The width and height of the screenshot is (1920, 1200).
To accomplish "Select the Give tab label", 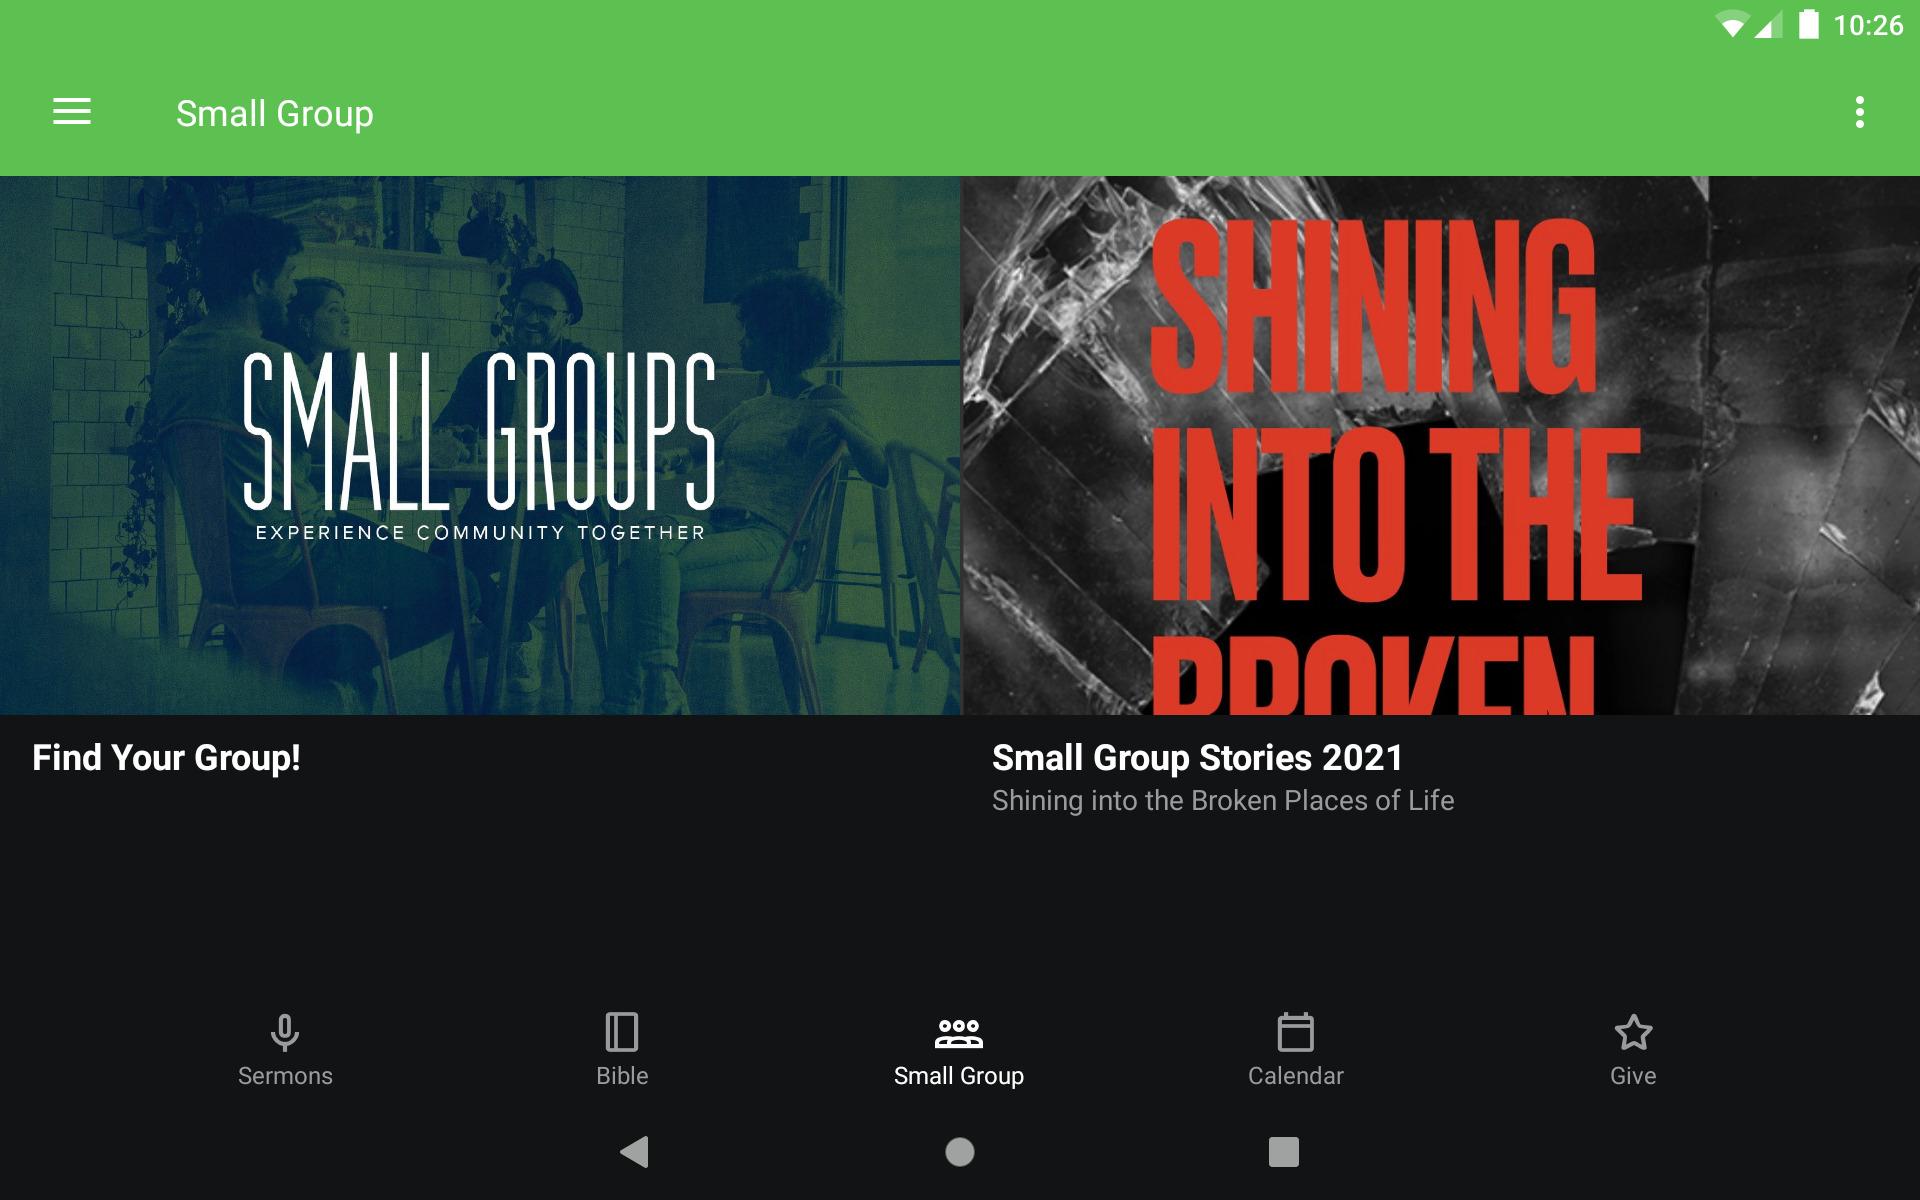I will (1633, 1076).
